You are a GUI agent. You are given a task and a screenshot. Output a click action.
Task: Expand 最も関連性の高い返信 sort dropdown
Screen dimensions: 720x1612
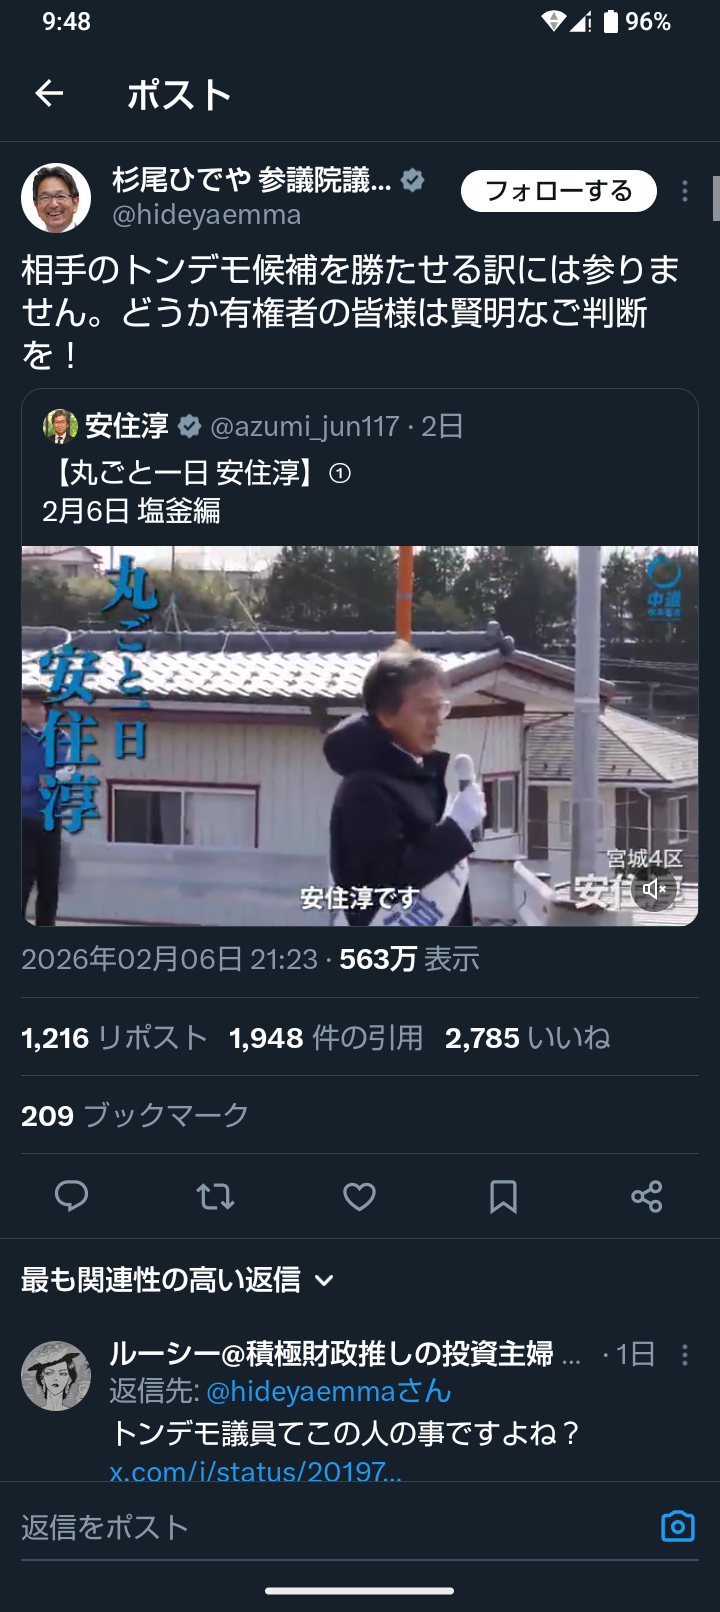[178, 1280]
